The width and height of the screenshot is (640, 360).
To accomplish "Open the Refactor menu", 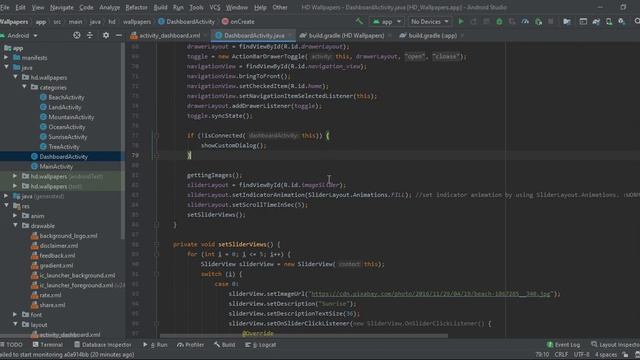I will pyautogui.click(x=136, y=7).
